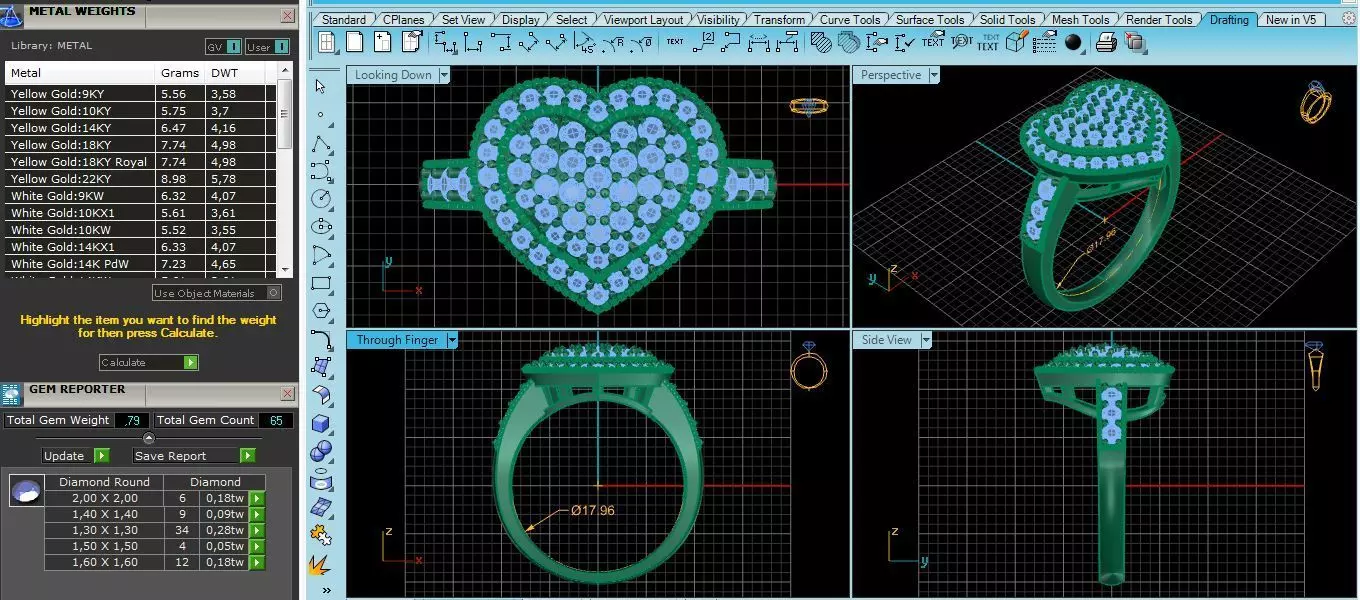Image resolution: width=1360 pixels, height=600 pixels.
Task: Click the Calculate button
Action: click(x=149, y=362)
